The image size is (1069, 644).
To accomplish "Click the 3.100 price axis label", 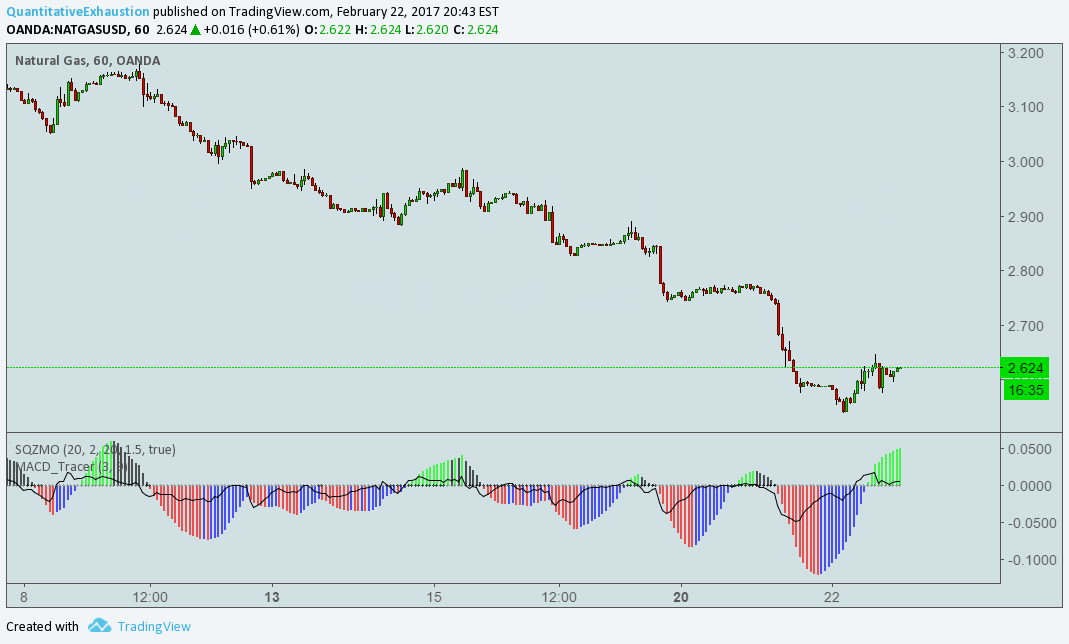I will 1025,107.
